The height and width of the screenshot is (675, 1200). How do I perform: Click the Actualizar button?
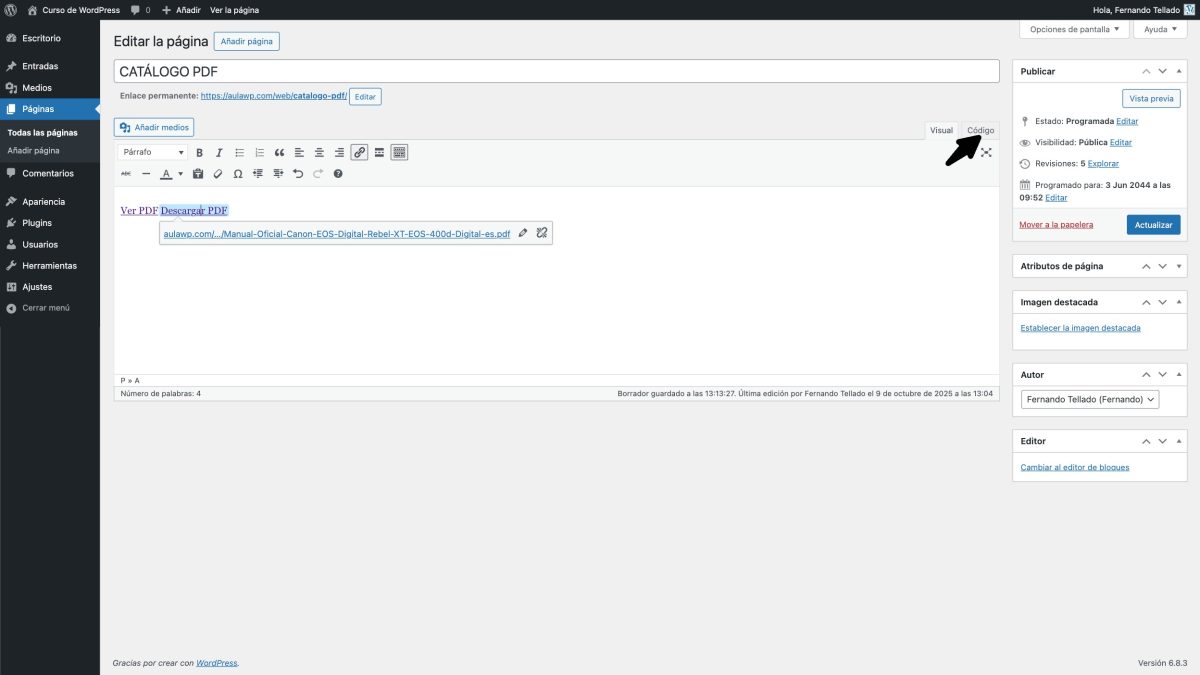[1153, 225]
